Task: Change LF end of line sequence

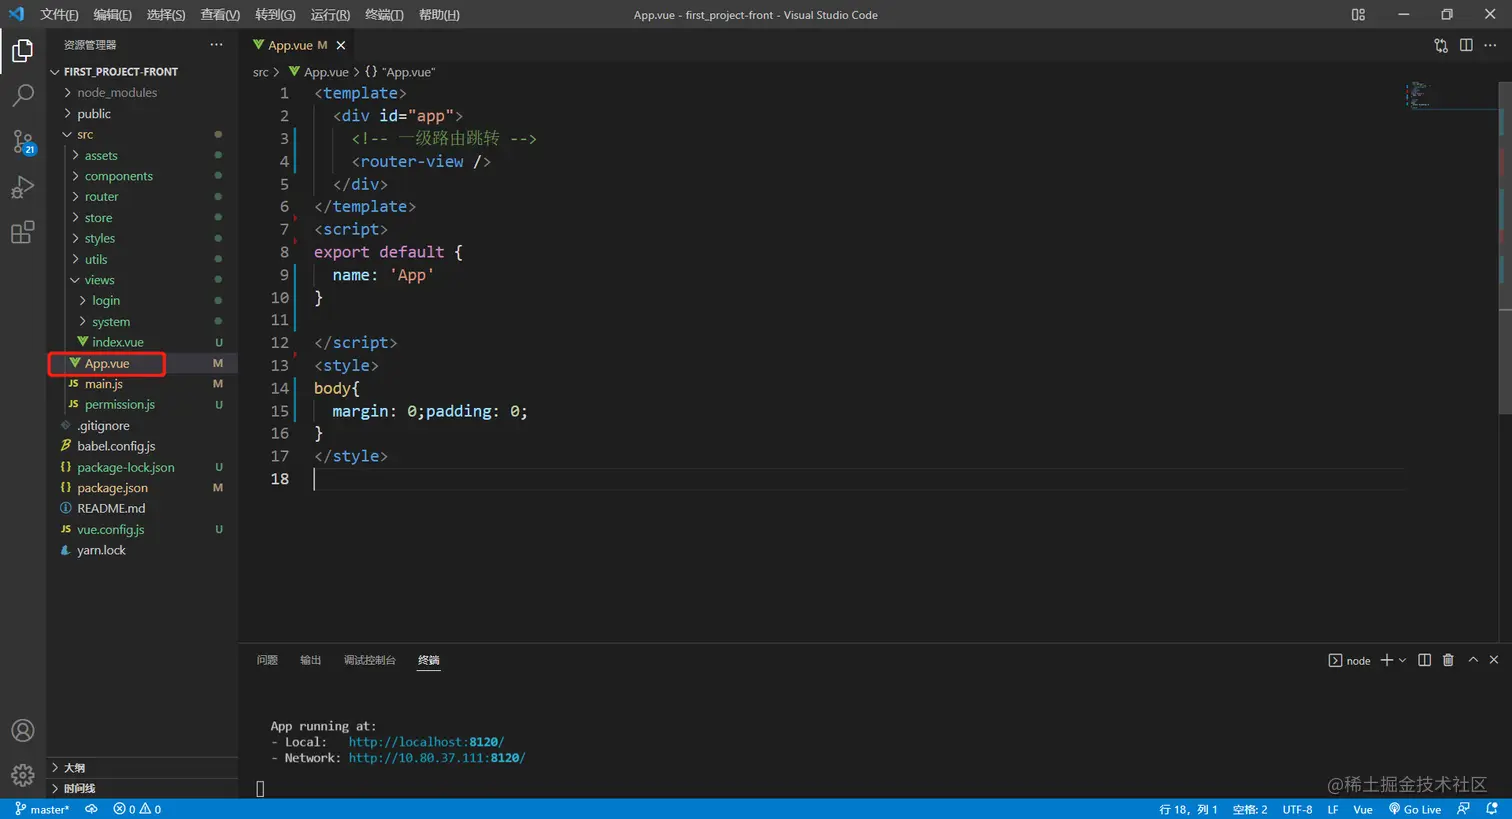Action: click(x=1333, y=809)
